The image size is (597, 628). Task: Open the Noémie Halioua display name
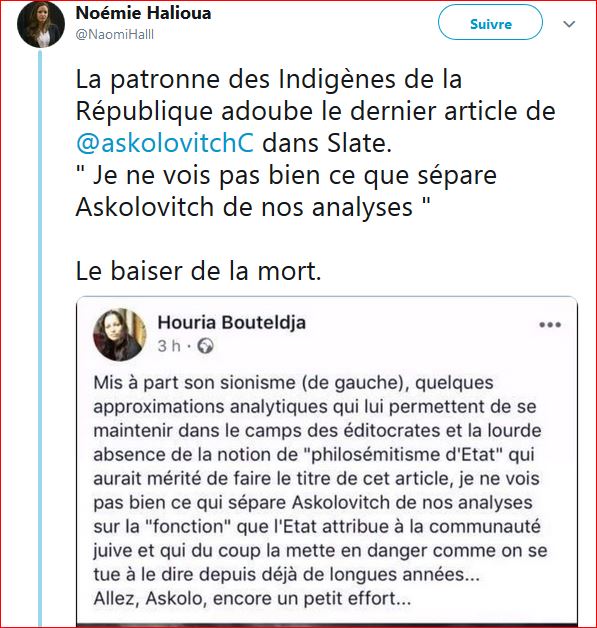143,13
